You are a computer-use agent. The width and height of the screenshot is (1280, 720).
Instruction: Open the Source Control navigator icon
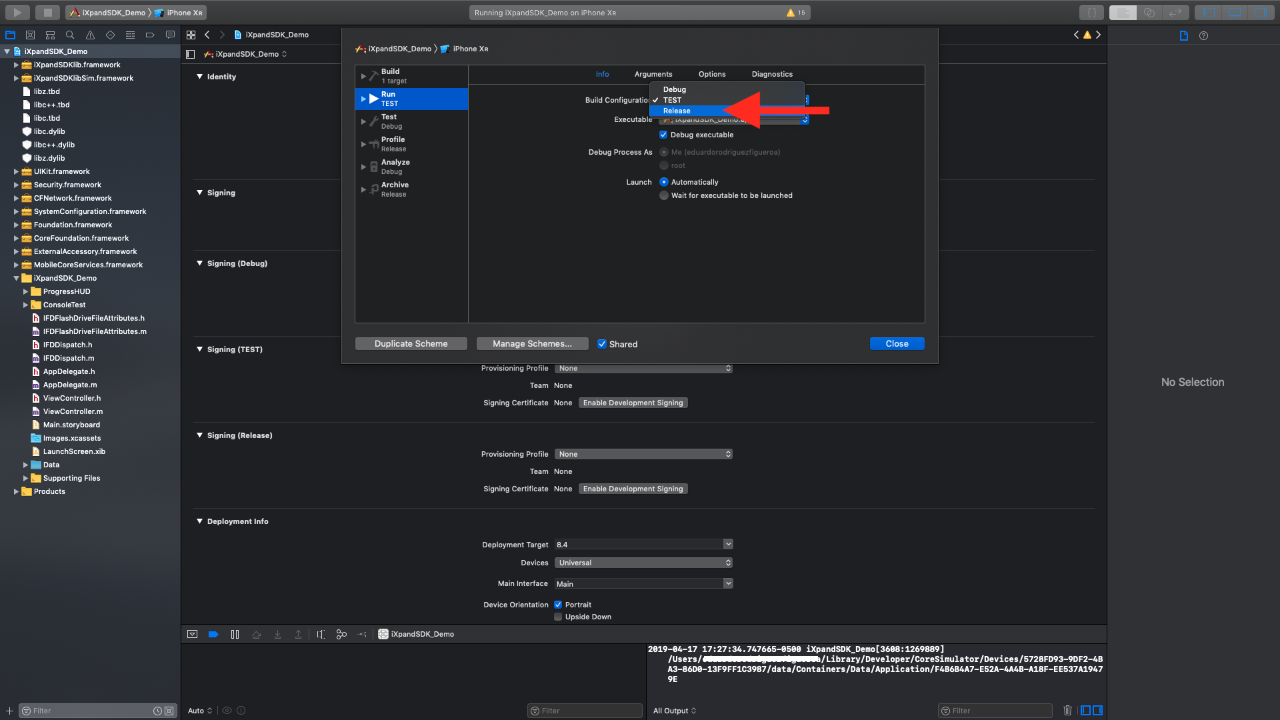pos(29,34)
